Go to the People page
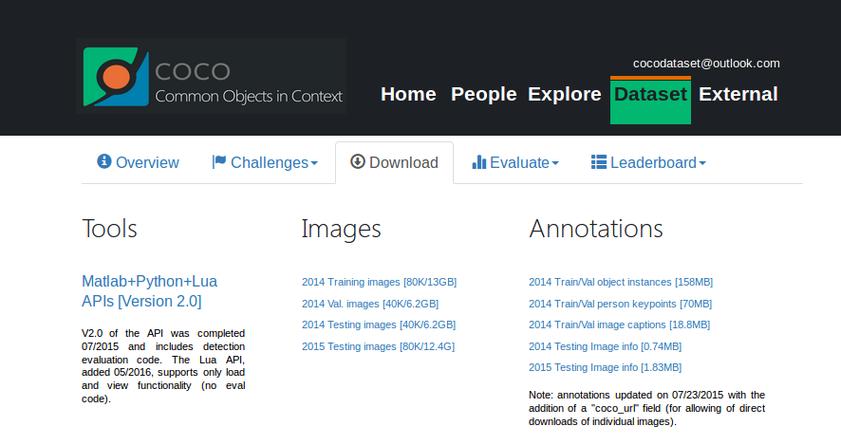841x445 pixels. tap(483, 94)
